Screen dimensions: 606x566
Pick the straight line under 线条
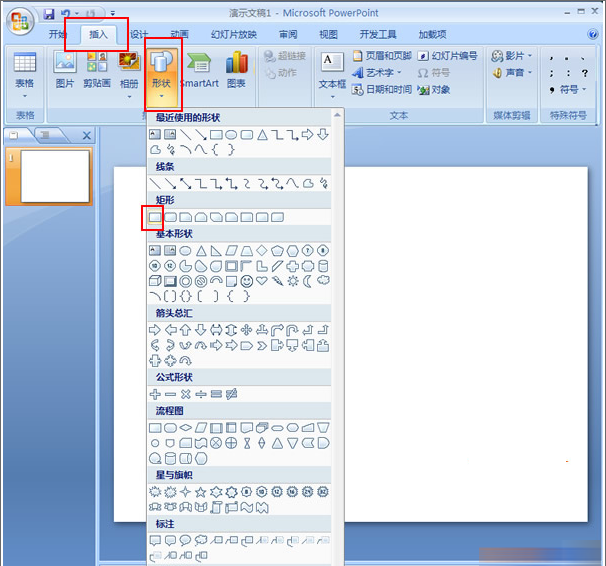pos(155,184)
